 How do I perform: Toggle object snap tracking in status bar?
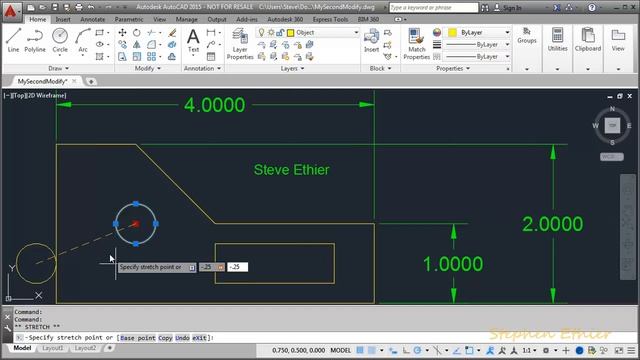pyautogui.click(x=457, y=350)
